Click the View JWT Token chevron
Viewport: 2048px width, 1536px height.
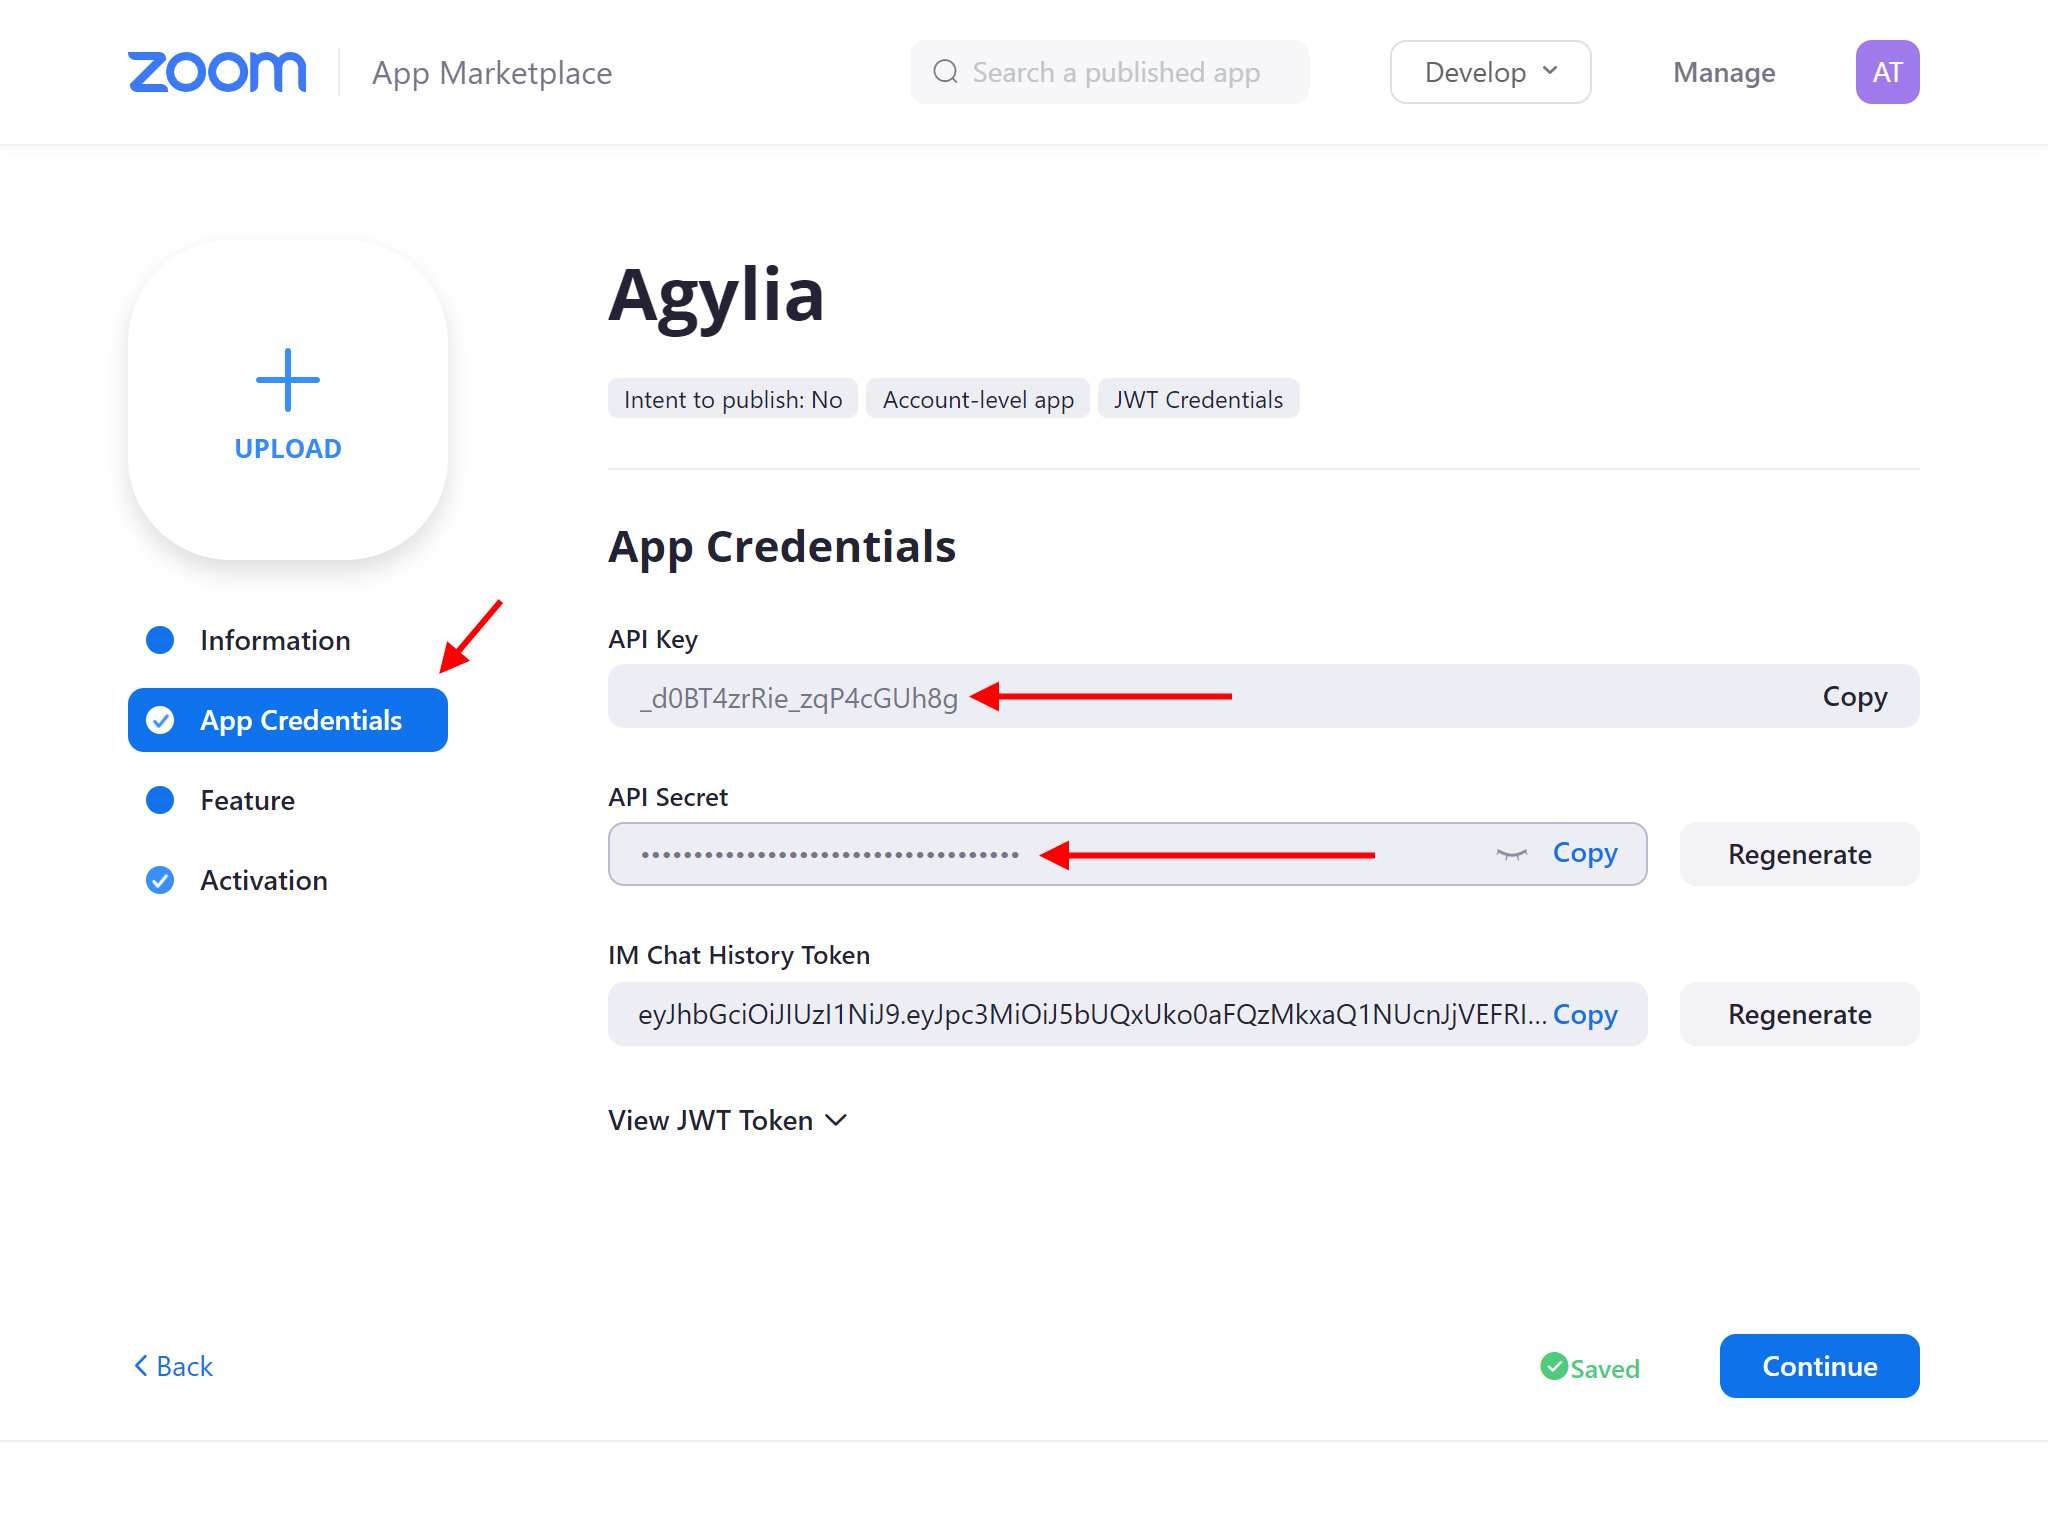[836, 1120]
